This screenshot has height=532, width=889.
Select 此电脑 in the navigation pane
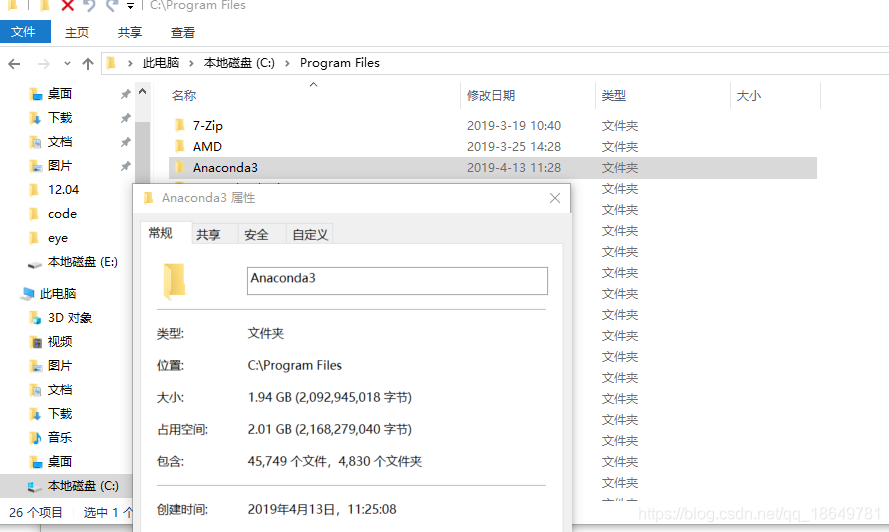(58, 293)
